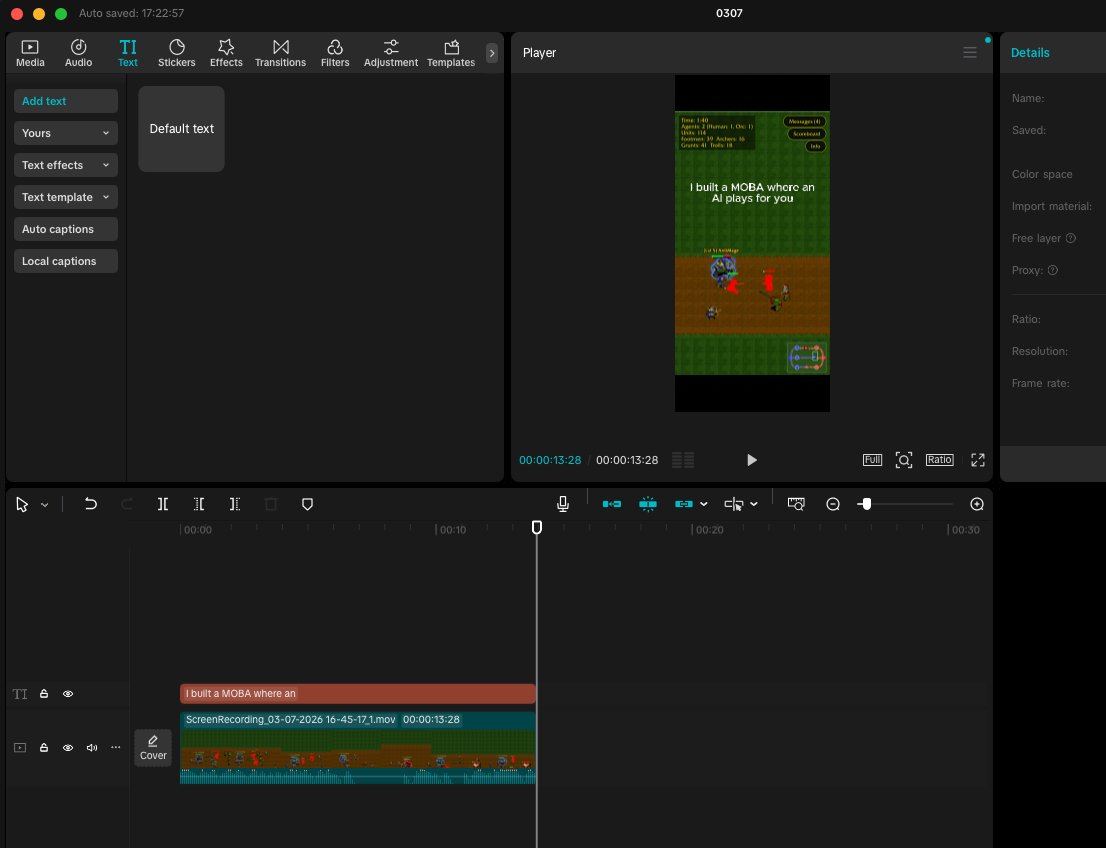
Task: Open the Adjustment tab
Action: click(391, 53)
